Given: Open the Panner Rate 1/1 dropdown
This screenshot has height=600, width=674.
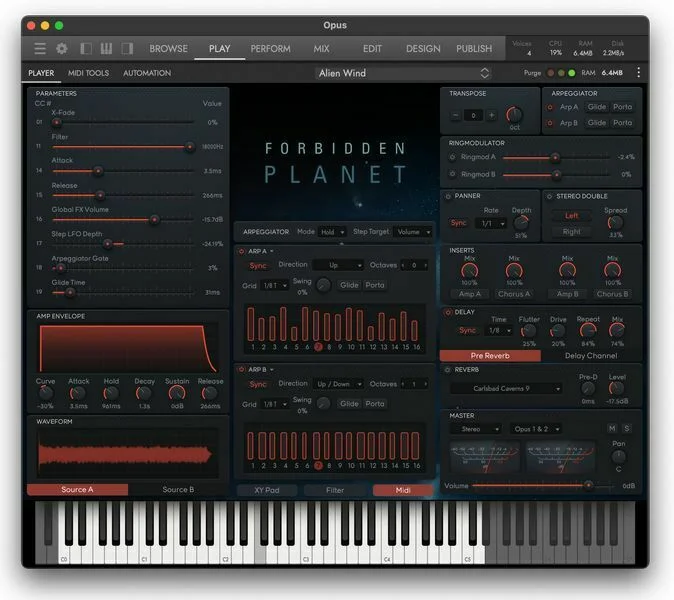Looking at the screenshot, I should pyautogui.click(x=491, y=223).
